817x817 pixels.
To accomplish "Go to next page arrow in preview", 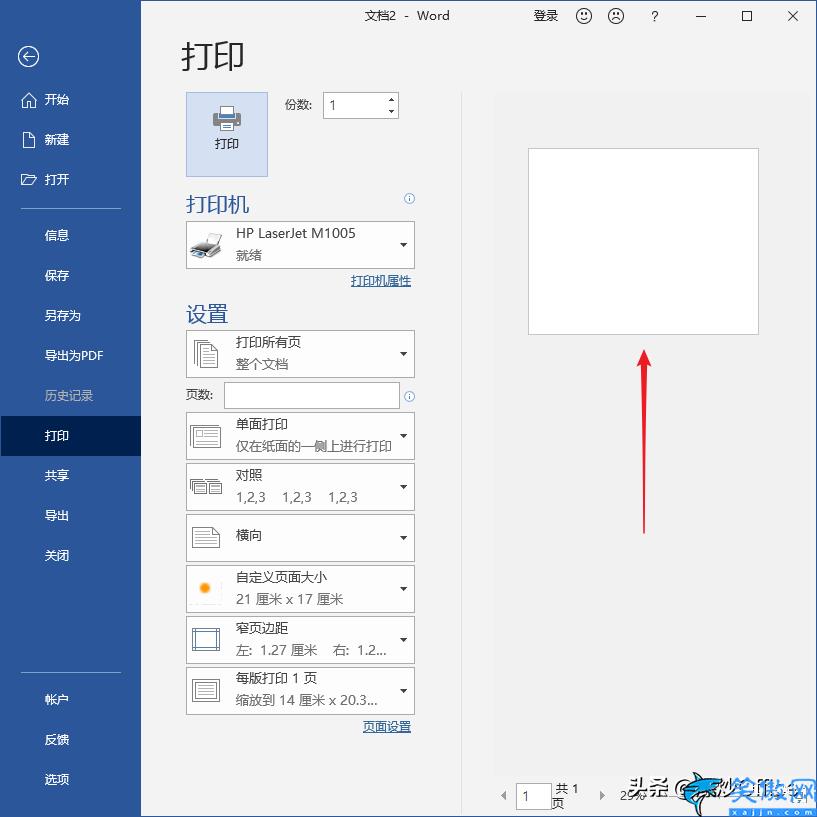I will (602, 795).
